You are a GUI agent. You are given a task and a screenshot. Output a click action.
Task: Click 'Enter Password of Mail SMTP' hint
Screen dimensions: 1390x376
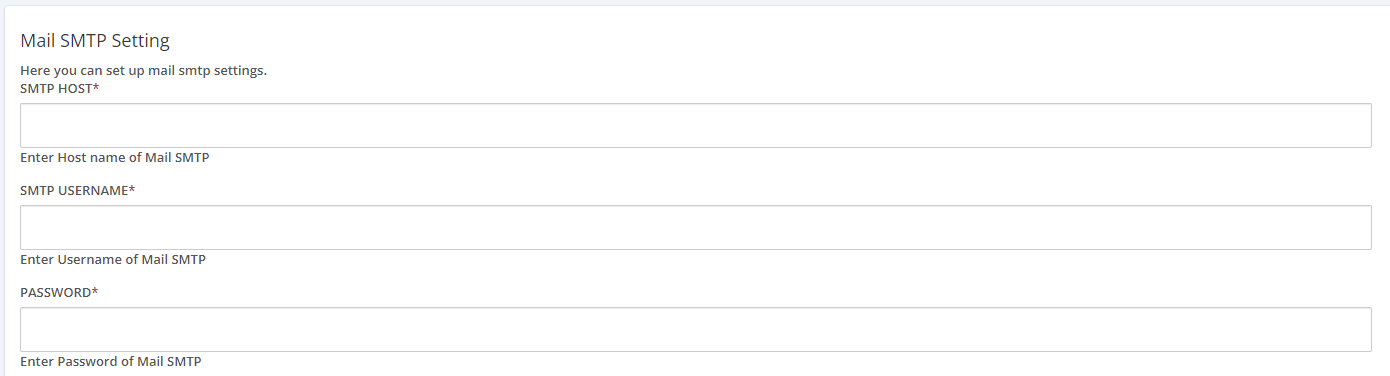(110, 362)
